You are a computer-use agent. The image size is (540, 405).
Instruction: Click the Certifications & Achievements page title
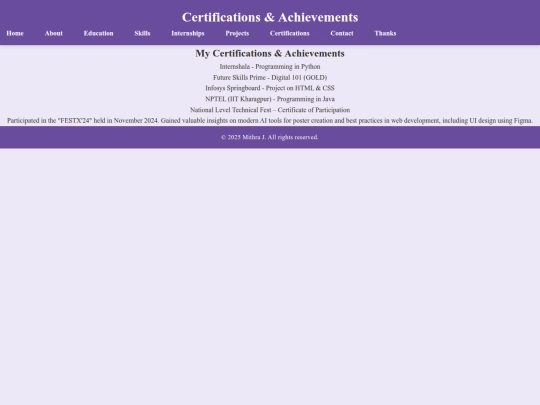coord(270,17)
